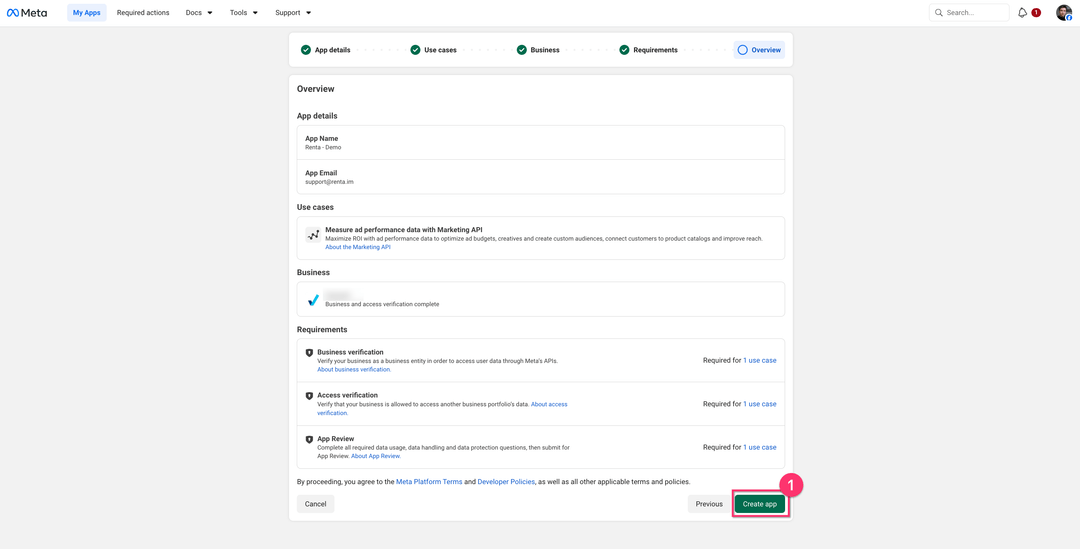Go to My Apps
This screenshot has height=549, width=1080.
click(x=87, y=12)
